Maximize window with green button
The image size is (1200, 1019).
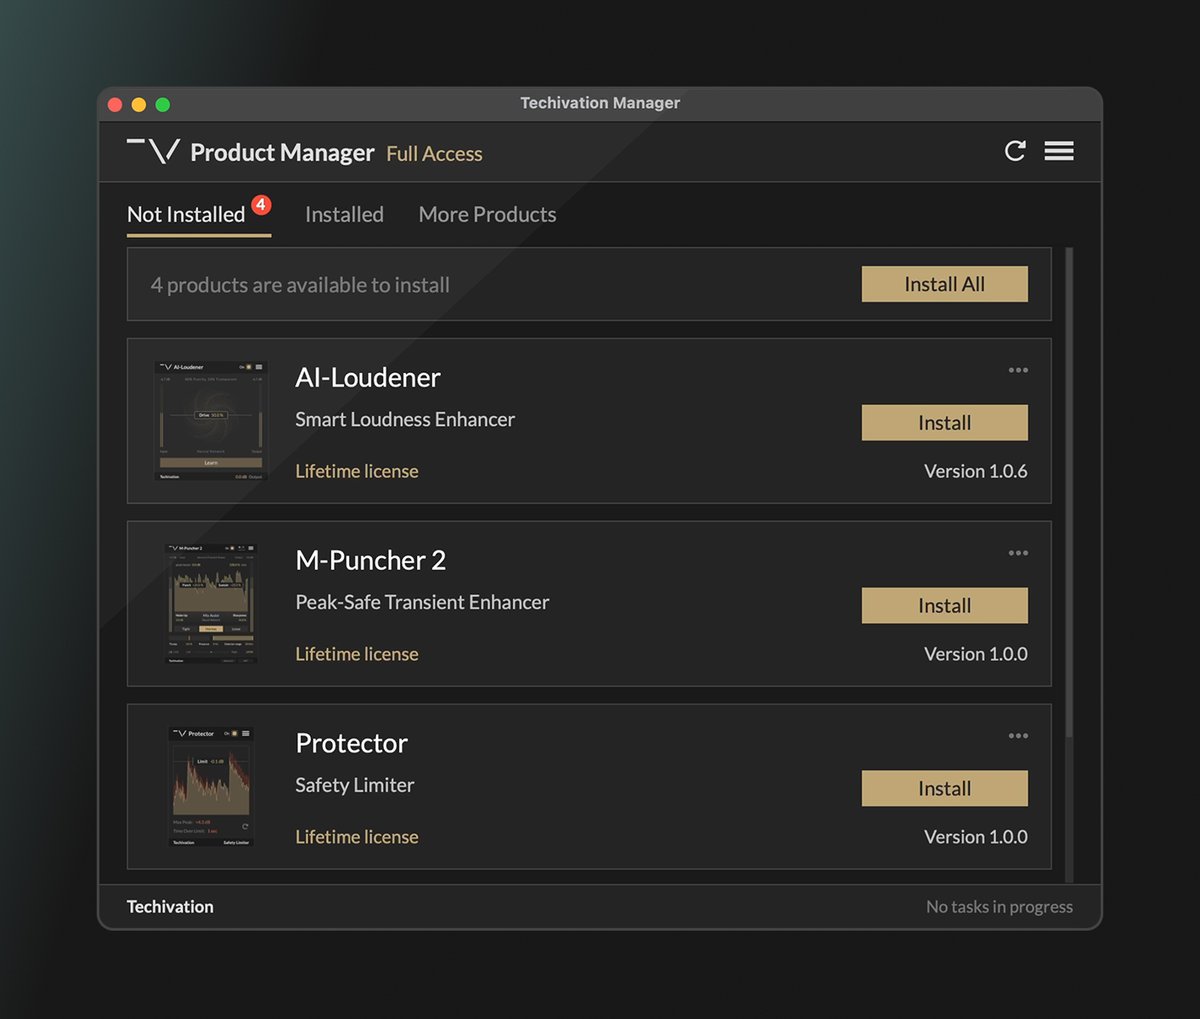[x=163, y=104]
